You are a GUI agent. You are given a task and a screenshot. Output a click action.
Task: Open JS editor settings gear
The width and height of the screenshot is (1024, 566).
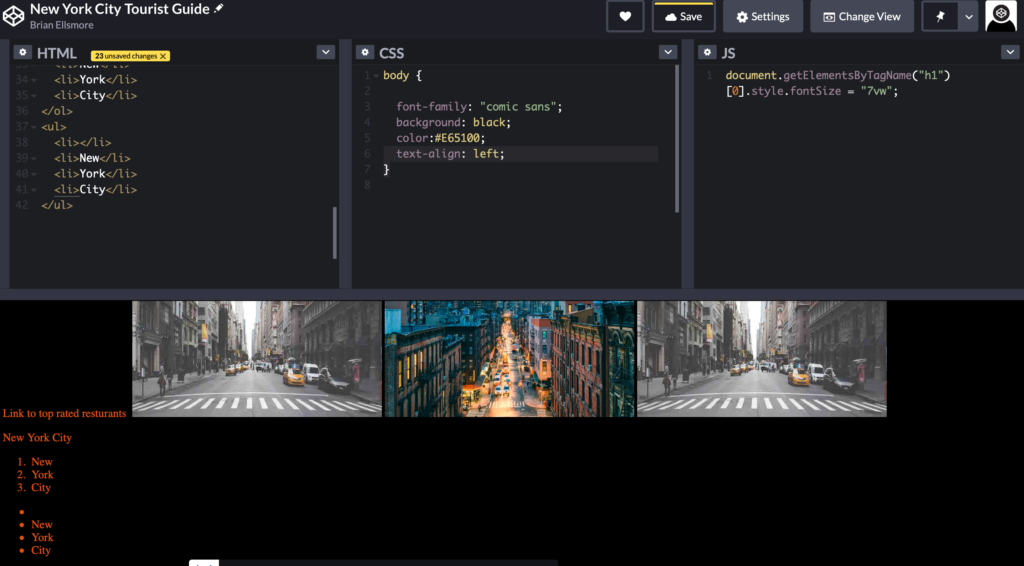pyautogui.click(x=707, y=52)
